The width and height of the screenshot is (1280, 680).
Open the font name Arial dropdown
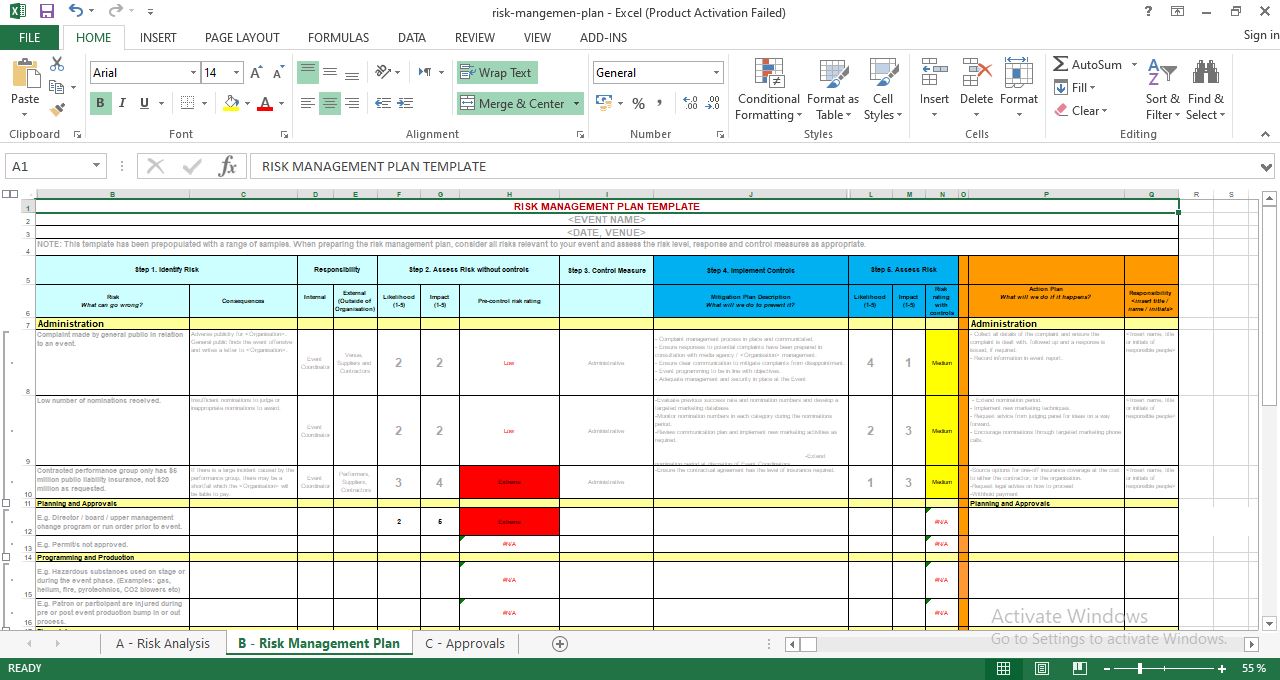(x=193, y=72)
